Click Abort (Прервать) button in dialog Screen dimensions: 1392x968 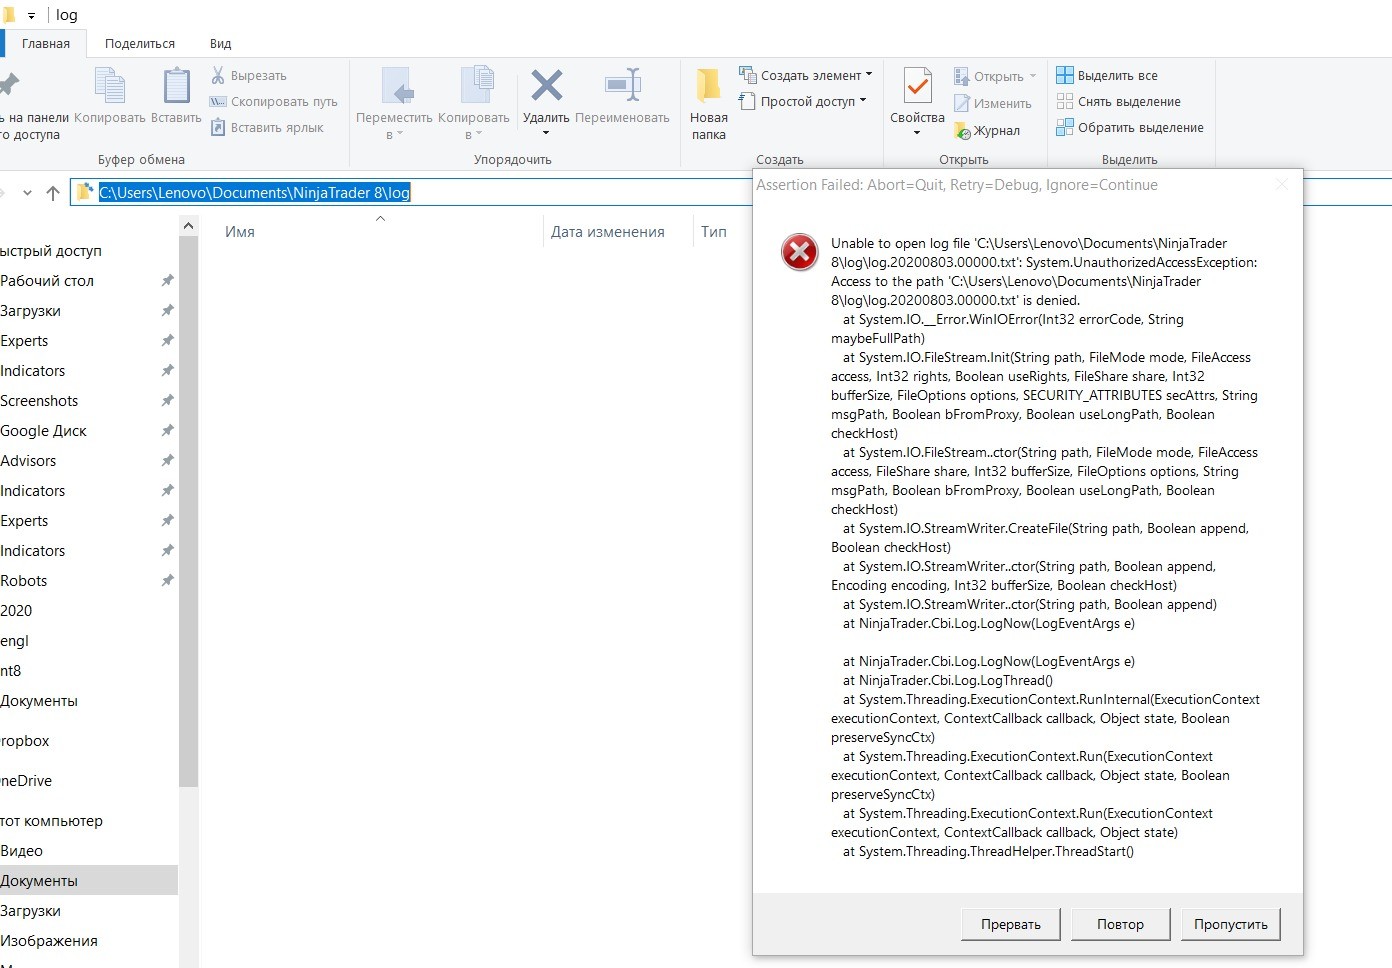click(1011, 924)
